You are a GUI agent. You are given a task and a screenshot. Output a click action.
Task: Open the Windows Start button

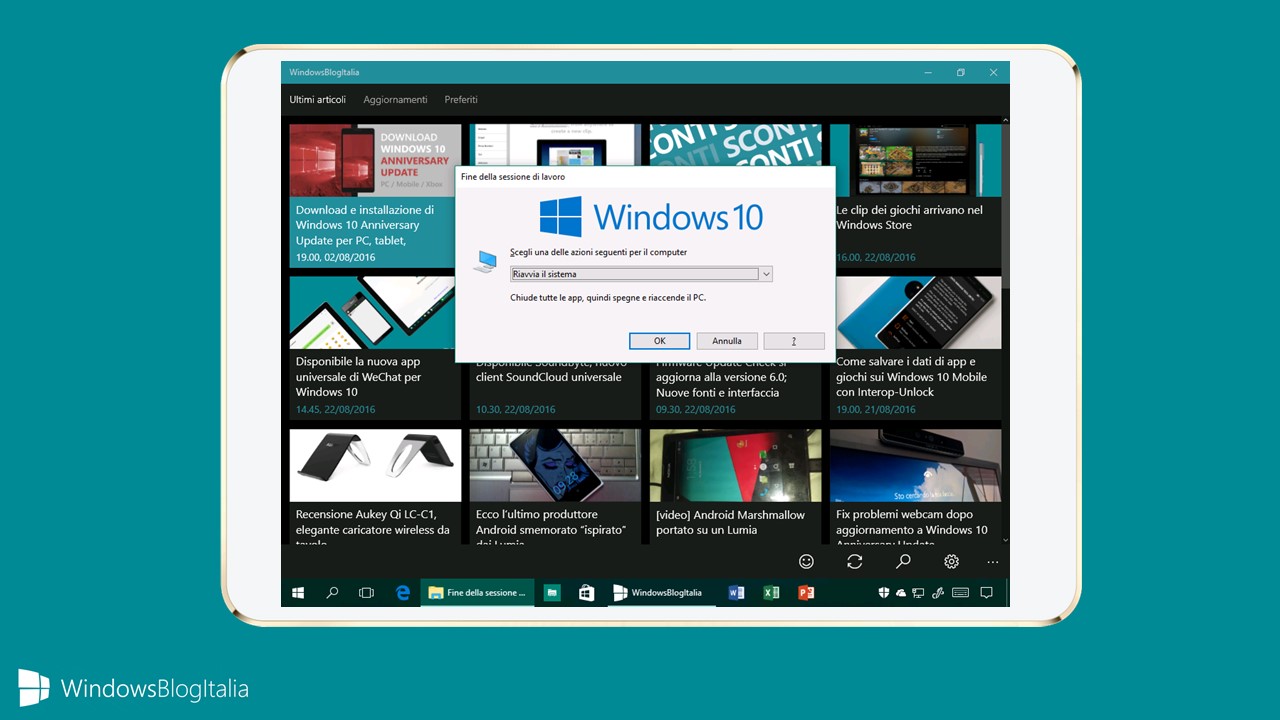pyautogui.click(x=298, y=593)
